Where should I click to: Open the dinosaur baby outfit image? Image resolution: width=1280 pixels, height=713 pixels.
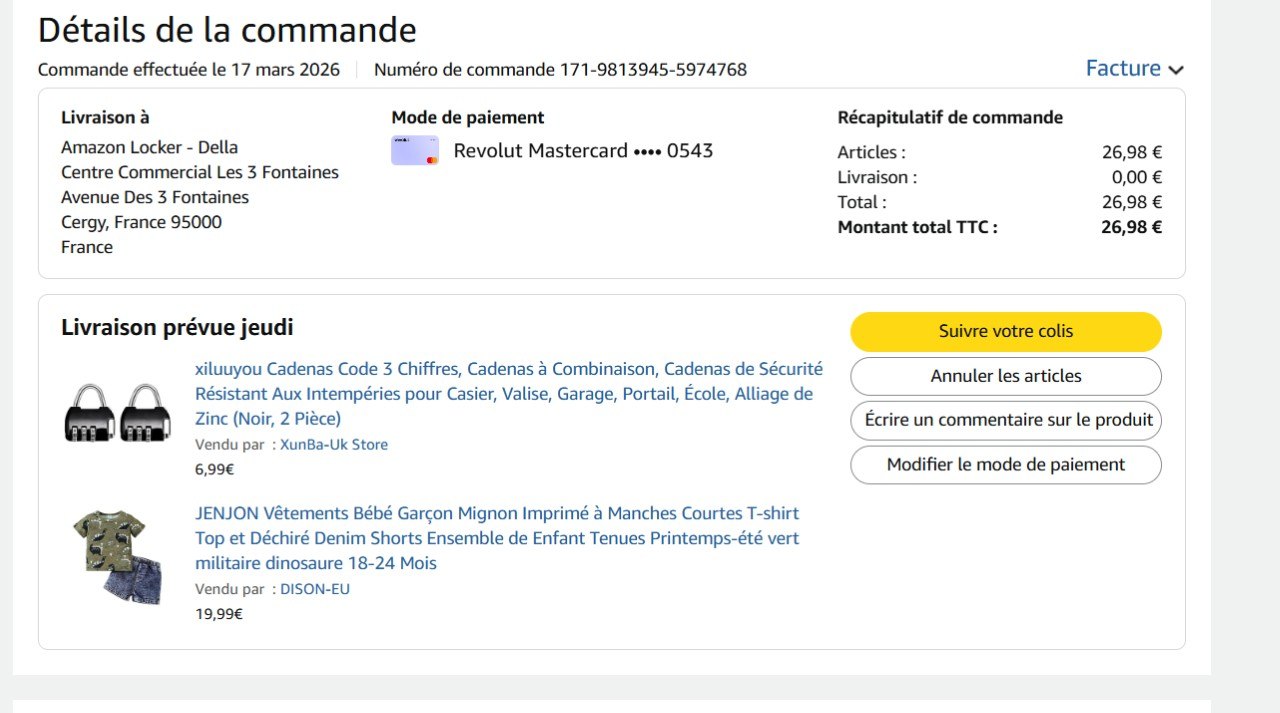[x=118, y=556]
